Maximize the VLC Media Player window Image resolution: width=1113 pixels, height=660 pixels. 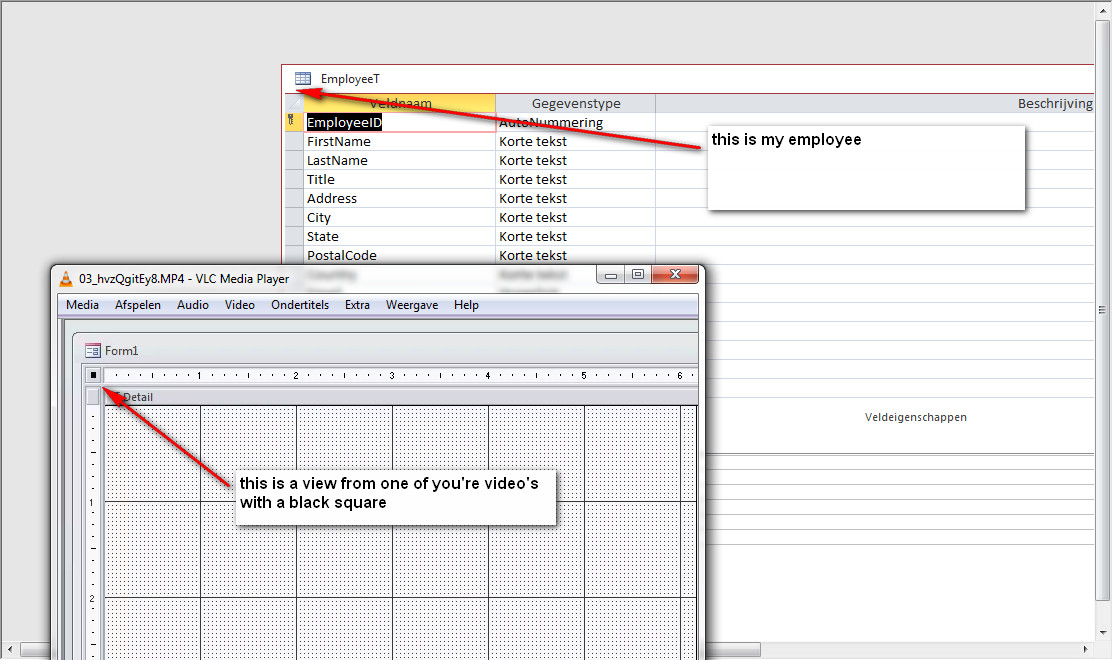pos(637,274)
